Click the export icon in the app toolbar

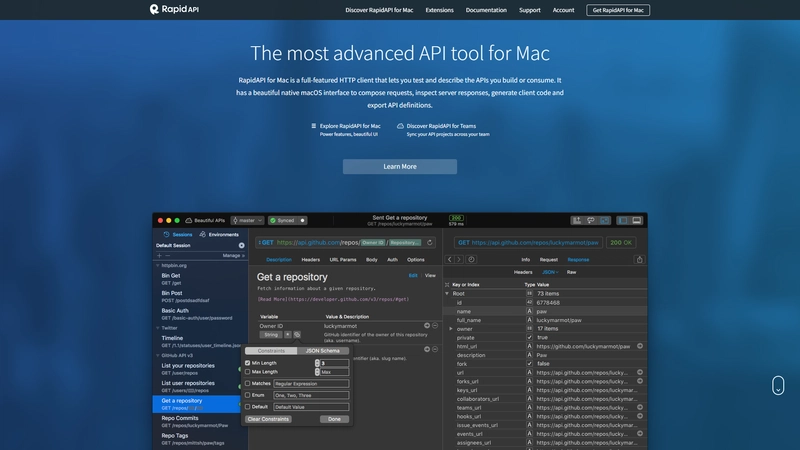pos(577,220)
